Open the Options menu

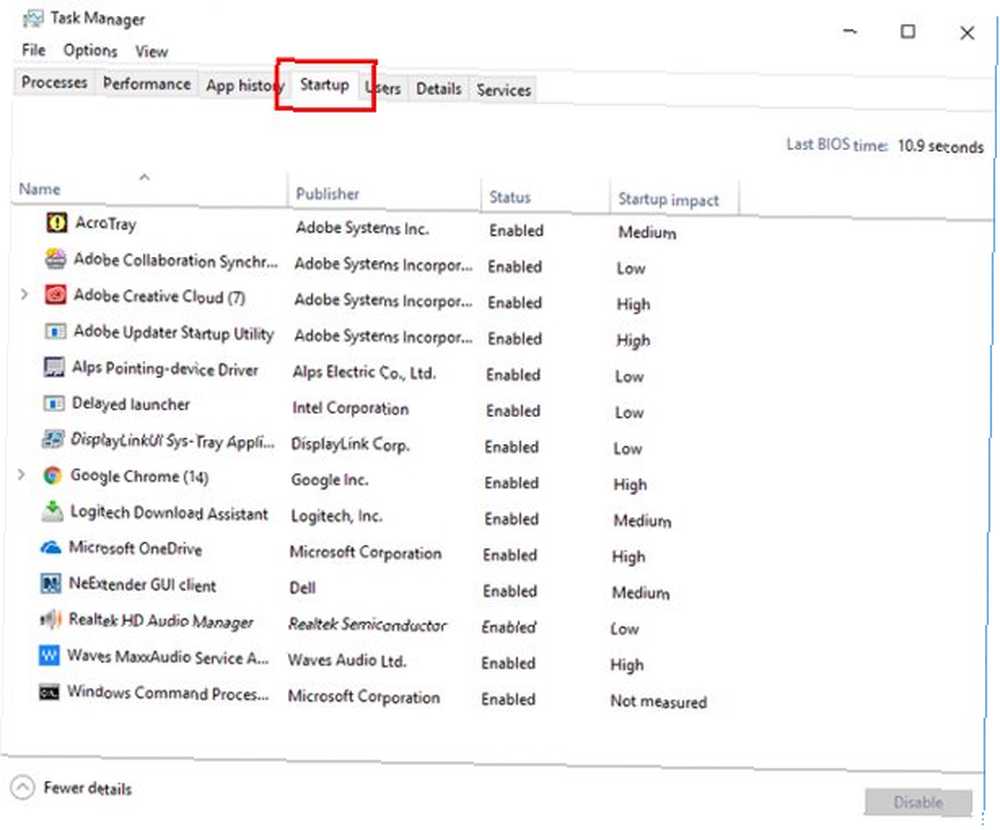click(91, 50)
